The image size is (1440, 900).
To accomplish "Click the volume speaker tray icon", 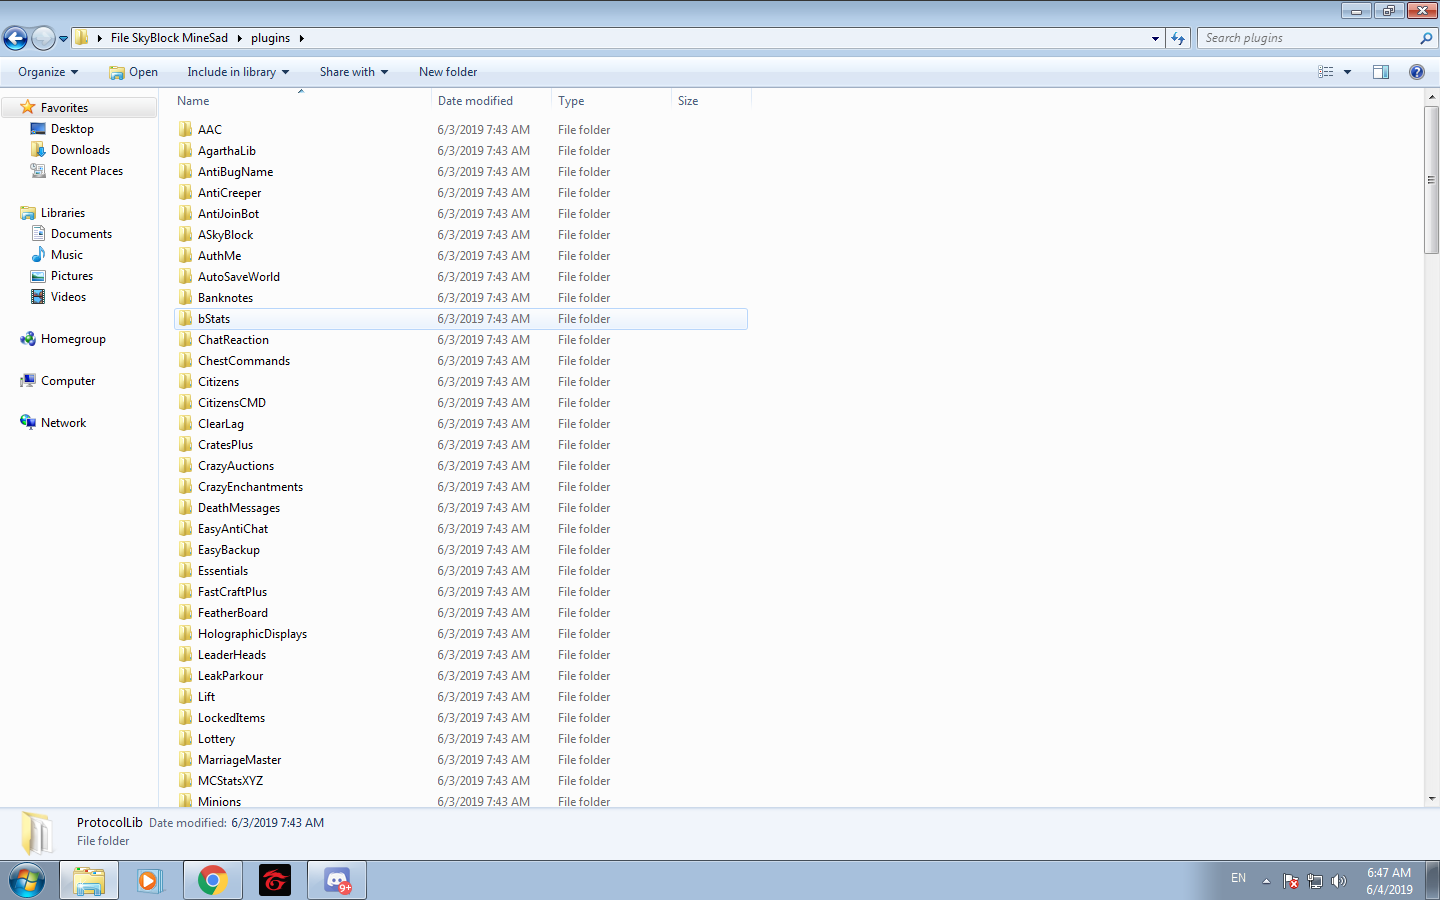I will pos(1339,881).
